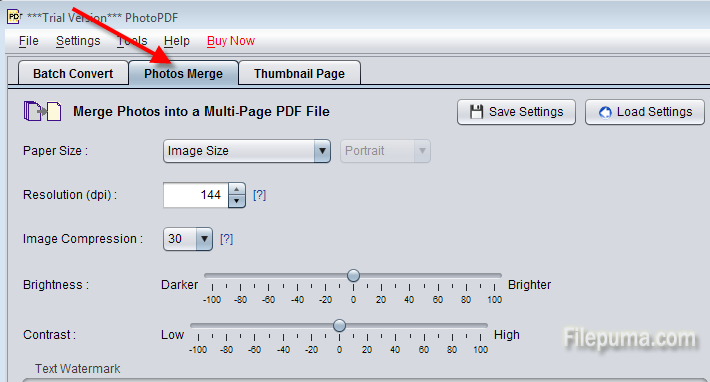Click the 'Merge Photos into a Multi-Page PDF File' heading
The image size is (710, 382).
point(201,111)
